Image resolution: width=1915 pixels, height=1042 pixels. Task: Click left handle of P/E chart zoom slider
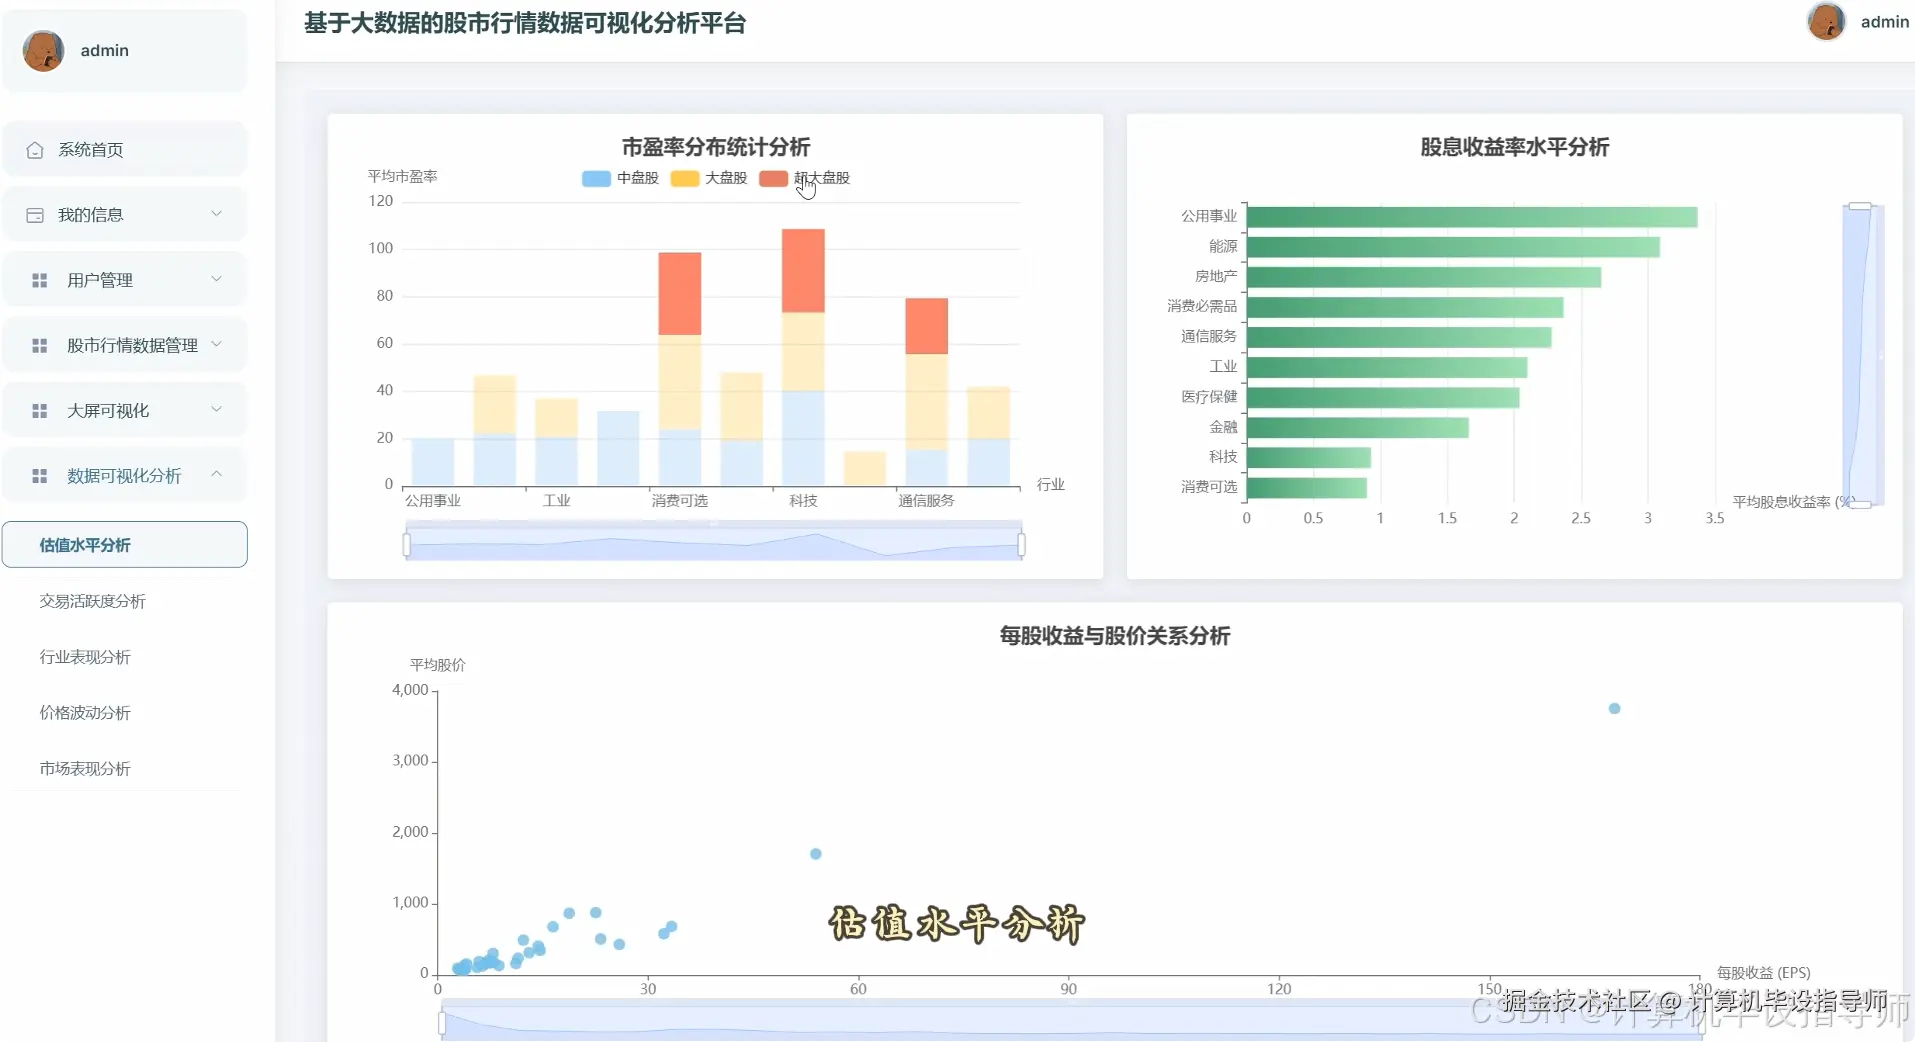click(x=406, y=545)
